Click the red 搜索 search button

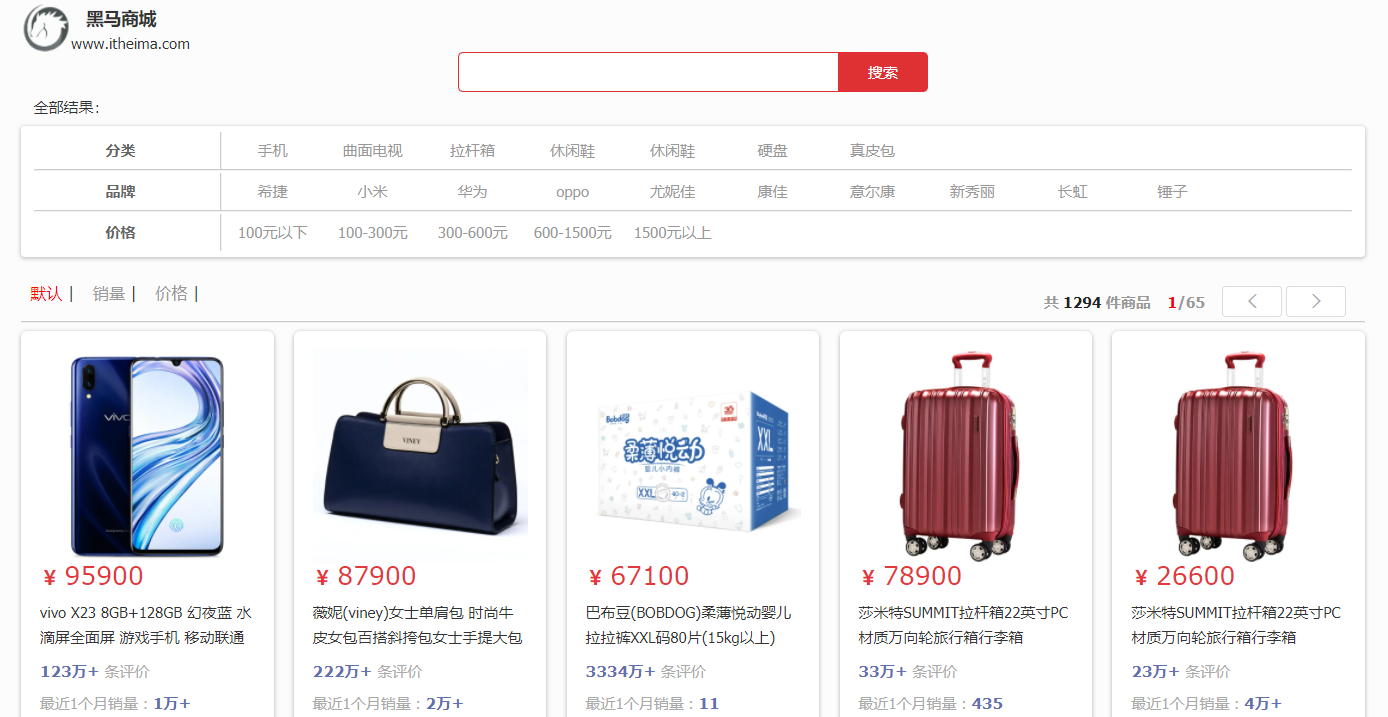(x=883, y=72)
